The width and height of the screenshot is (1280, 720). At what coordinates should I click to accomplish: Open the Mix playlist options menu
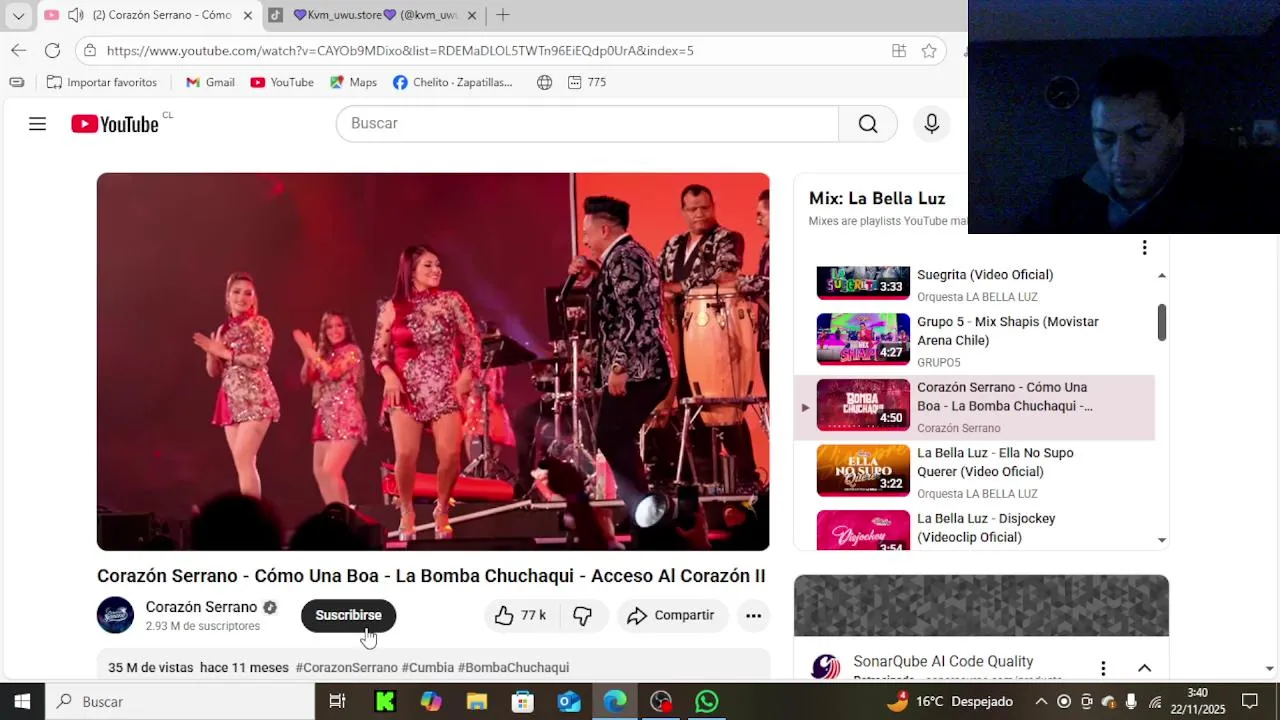tap(1144, 247)
